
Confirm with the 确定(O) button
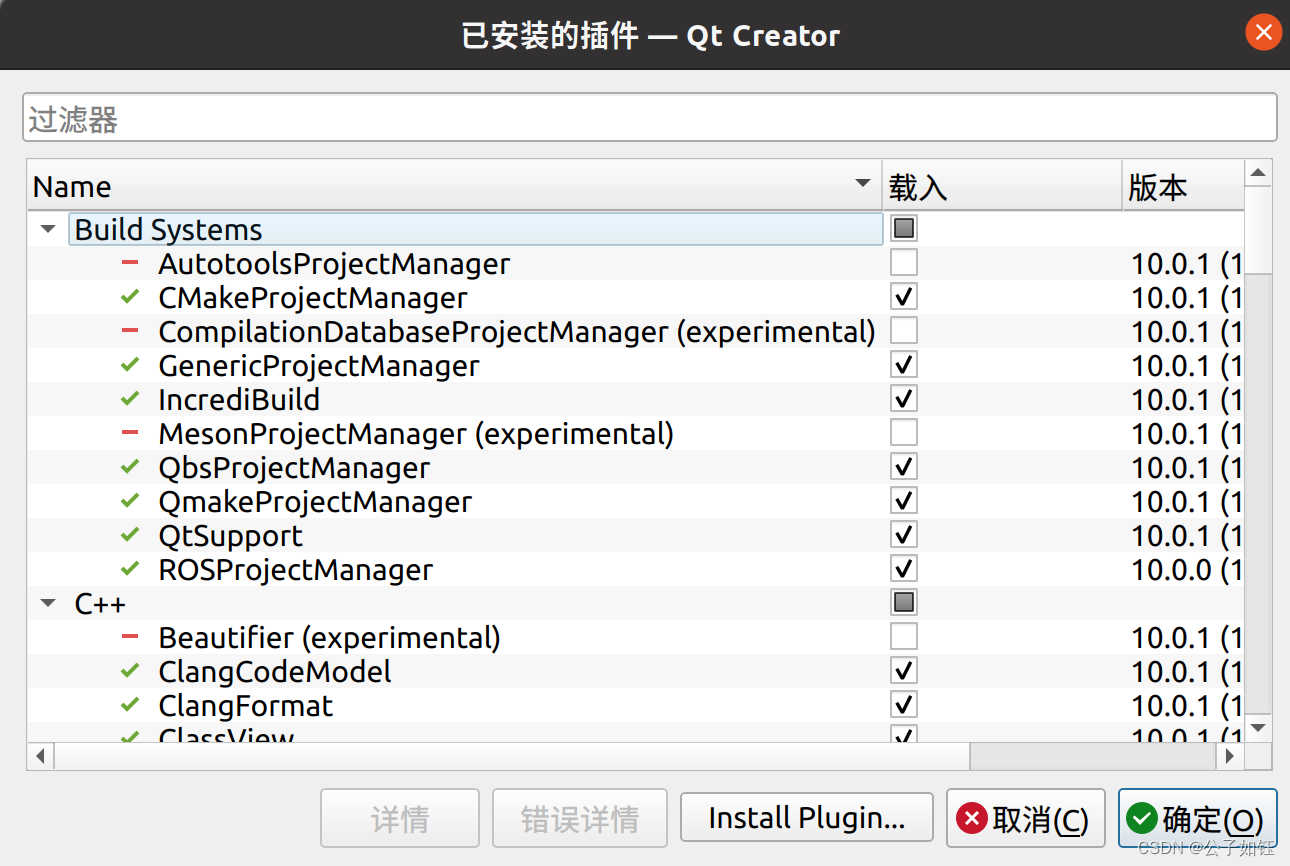click(1197, 818)
